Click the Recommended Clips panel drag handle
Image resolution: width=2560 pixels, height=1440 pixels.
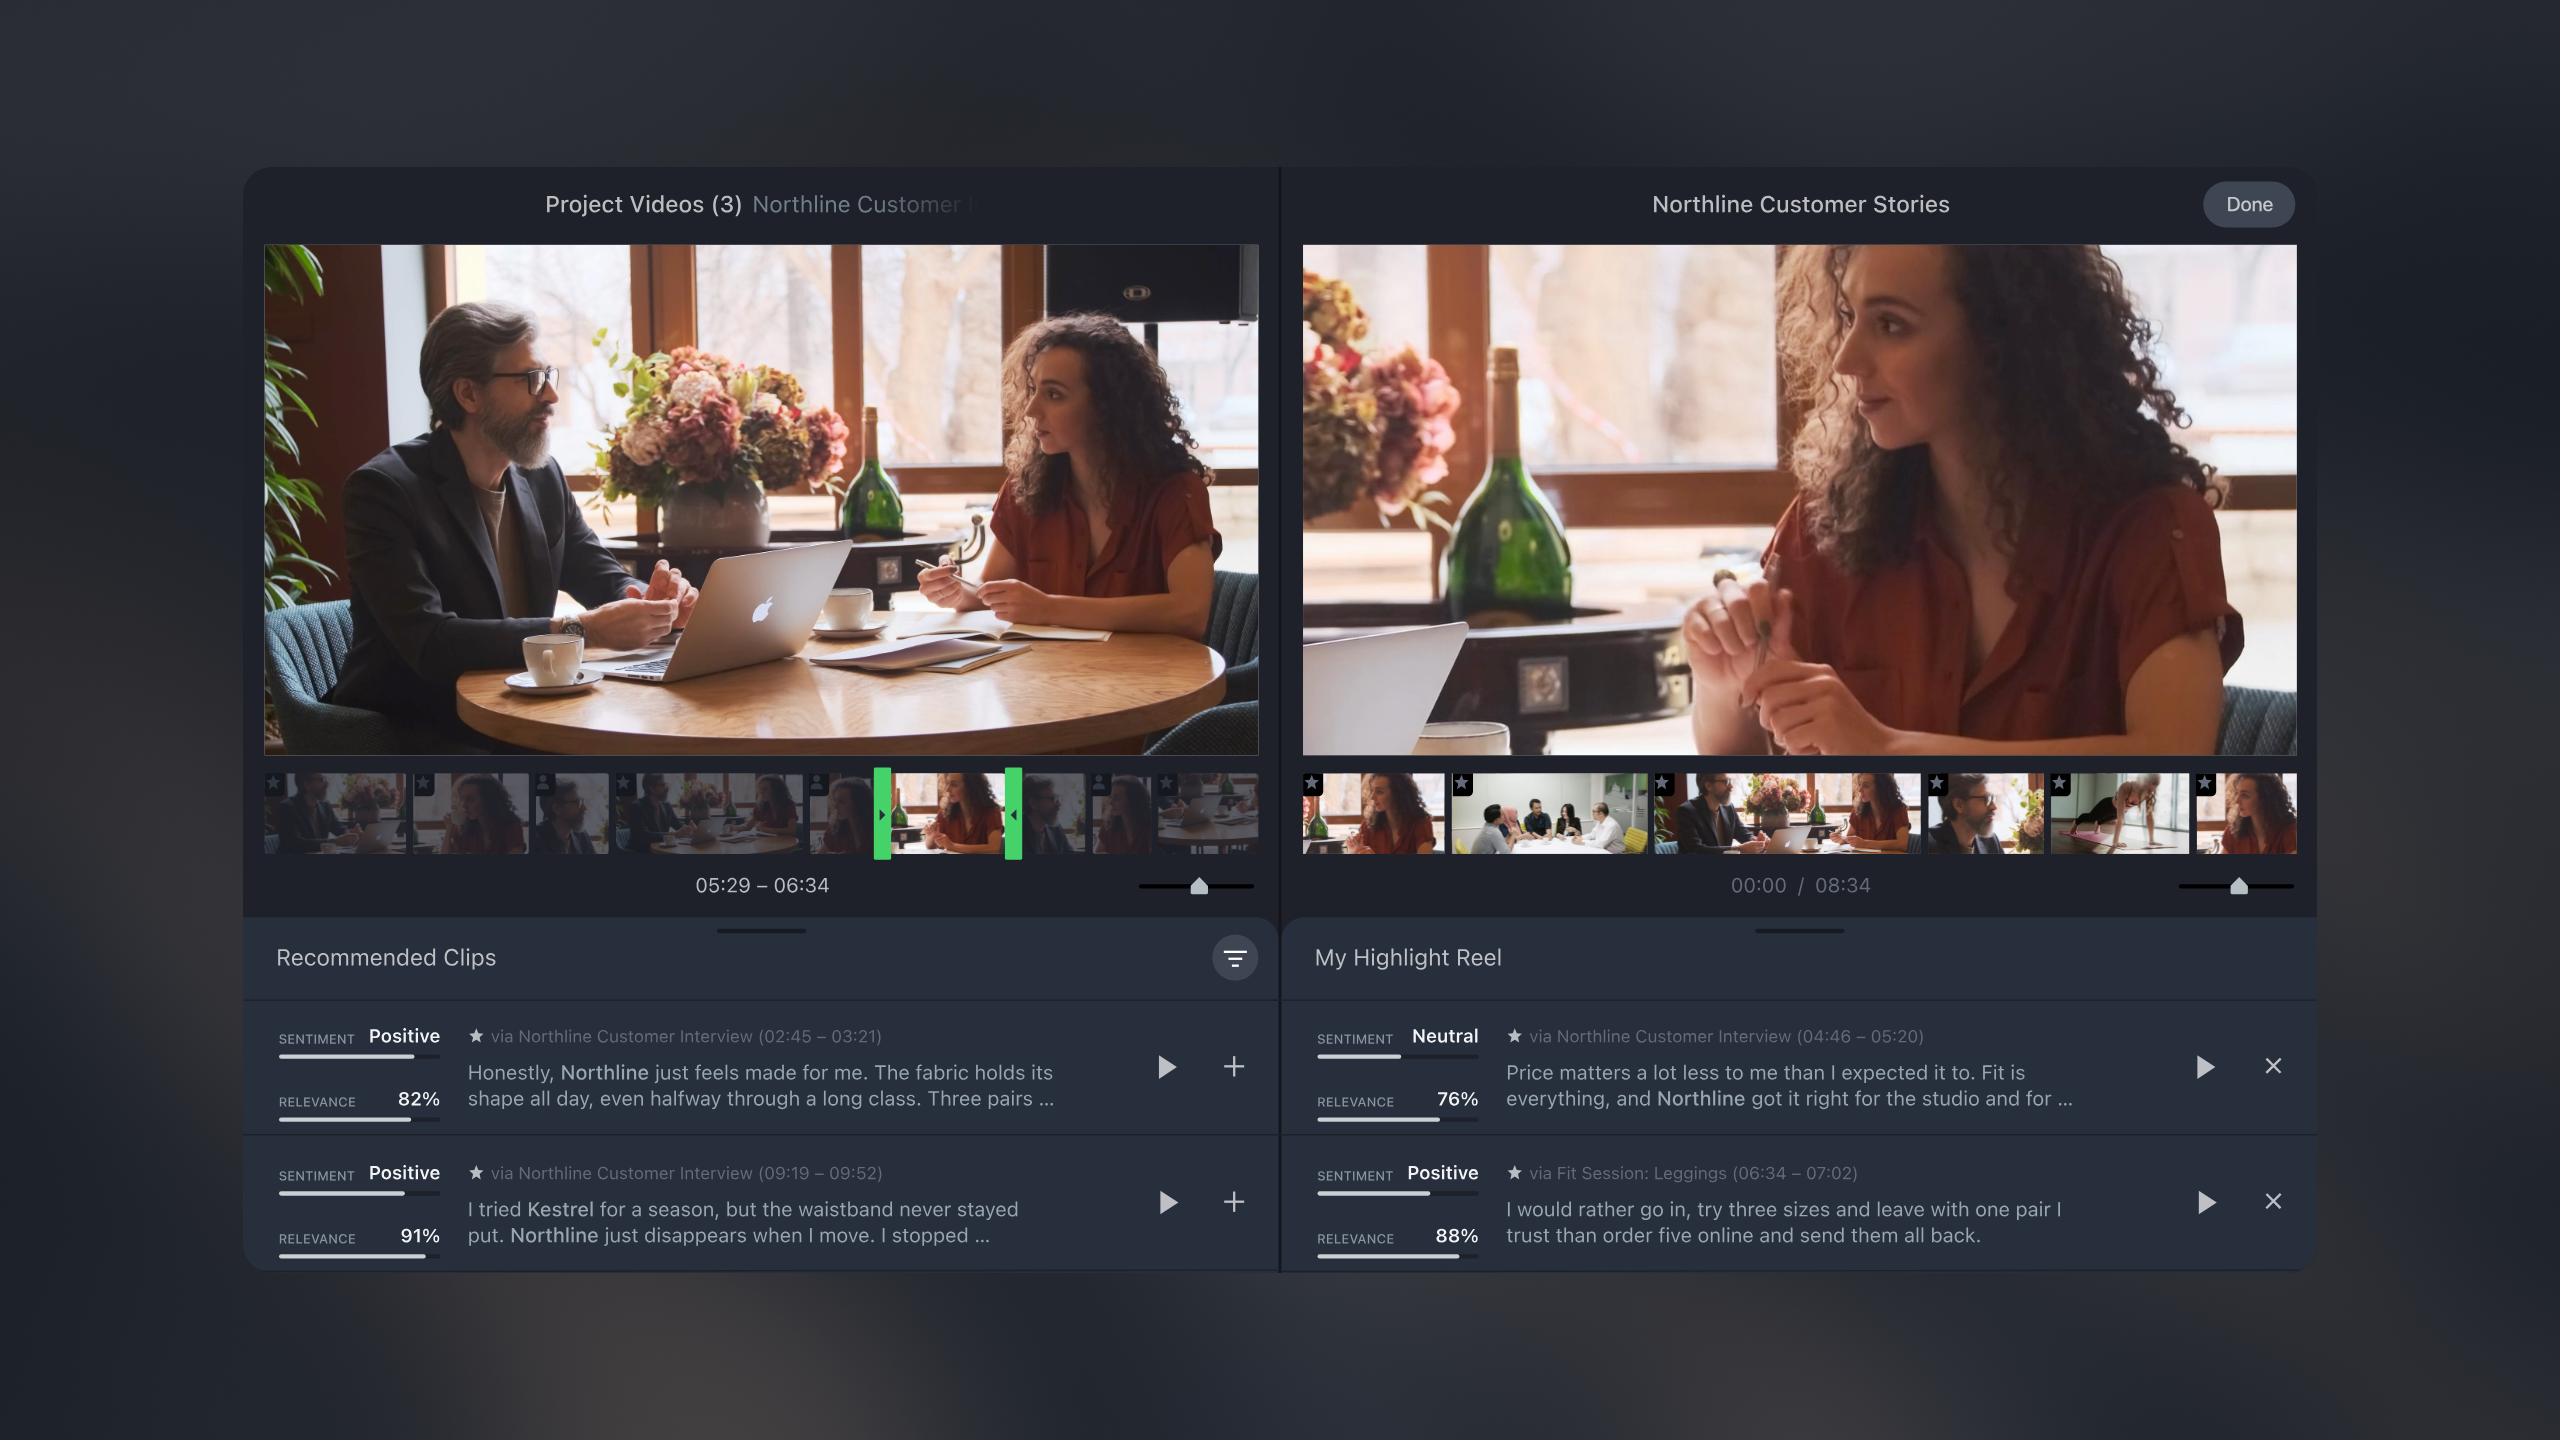pyautogui.click(x=761, y=931)
